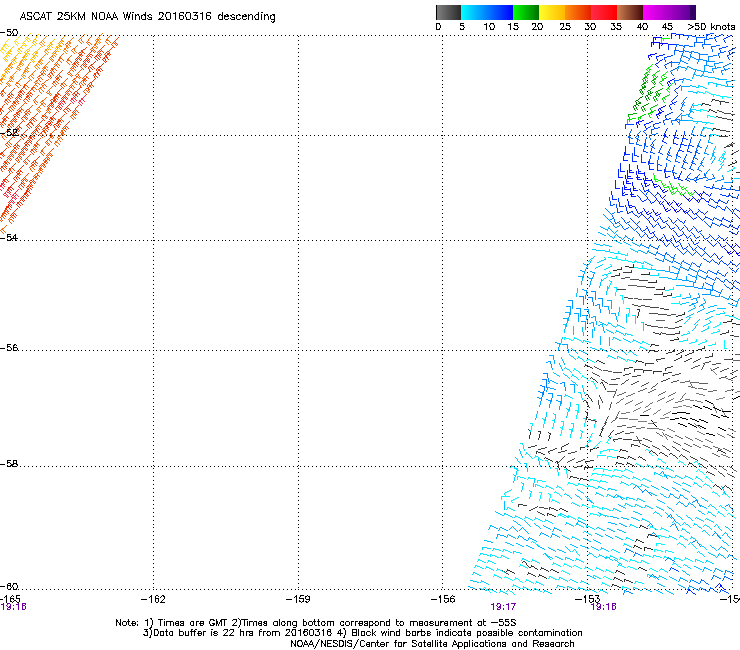740x650 pixels.
Task: Select the yellow 20-25 knots legend segment
Action: 552,12
